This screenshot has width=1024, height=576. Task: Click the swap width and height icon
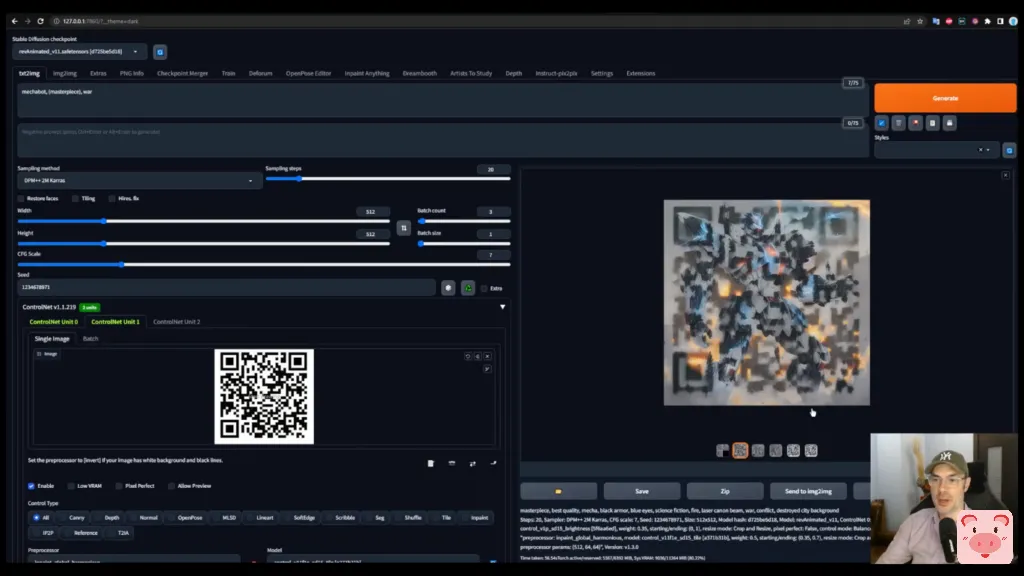click(404, 228)
